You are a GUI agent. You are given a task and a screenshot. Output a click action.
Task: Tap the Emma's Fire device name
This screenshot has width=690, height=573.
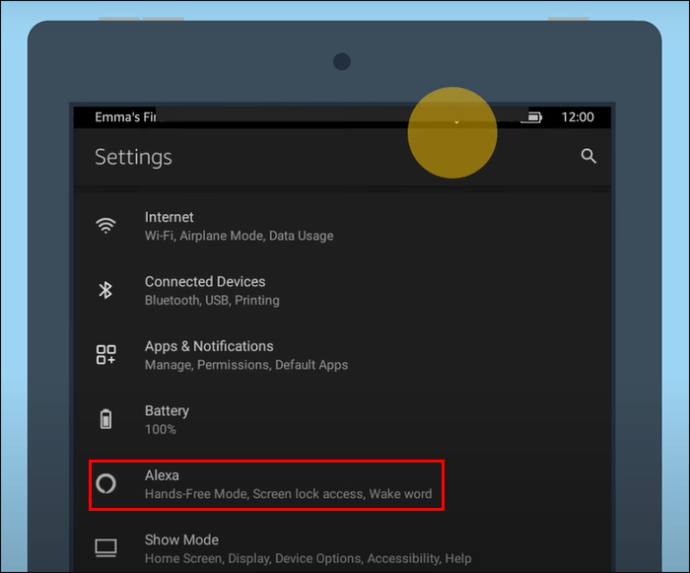point(125,117)
